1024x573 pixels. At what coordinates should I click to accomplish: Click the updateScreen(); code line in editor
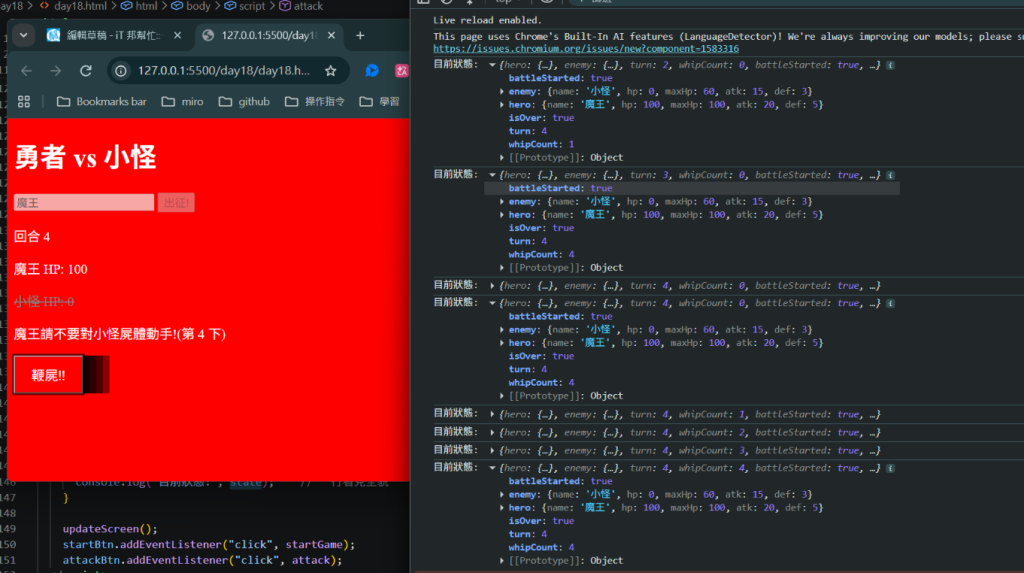(x=110, y=529)
